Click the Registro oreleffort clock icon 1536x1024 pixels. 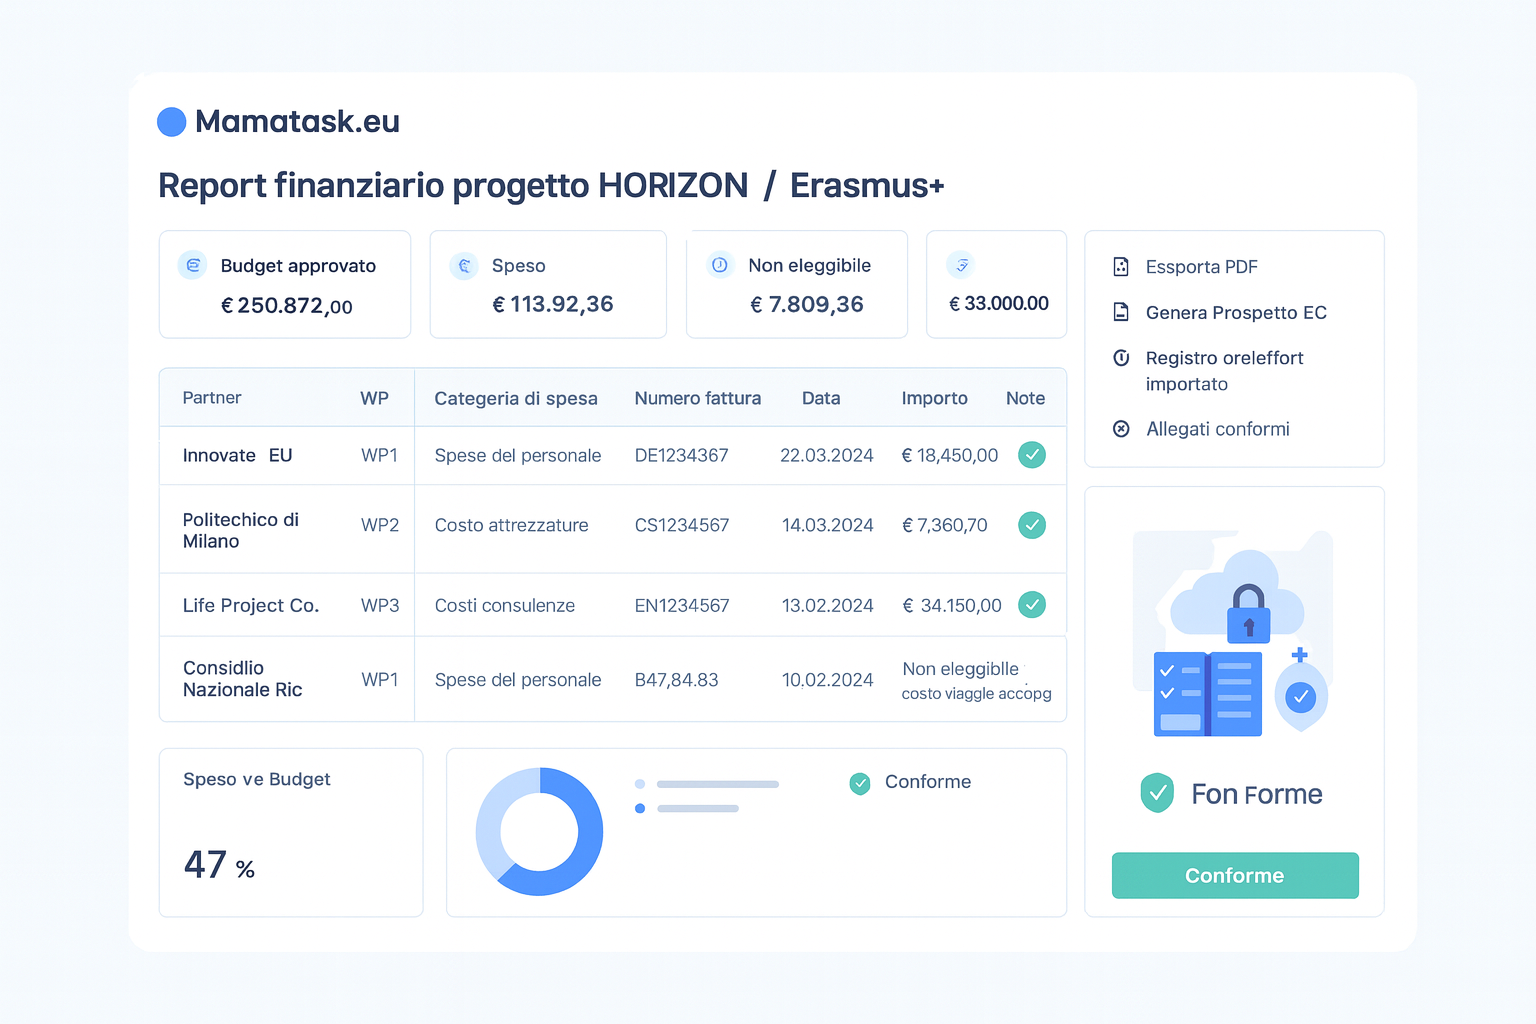coord(1121,358)
